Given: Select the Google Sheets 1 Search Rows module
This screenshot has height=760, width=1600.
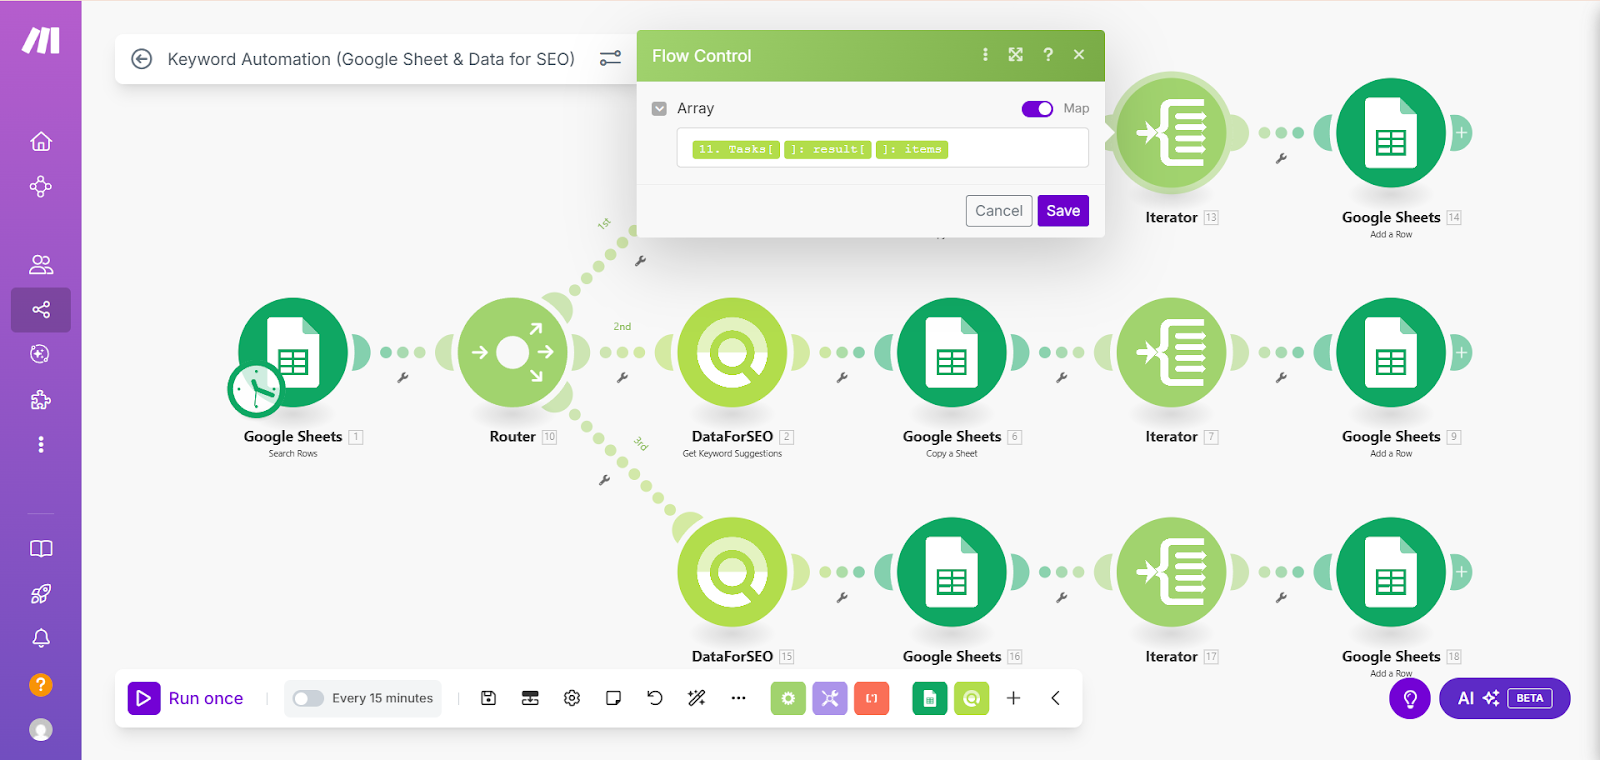Looking at the screenshot, I should pos(293,353).
